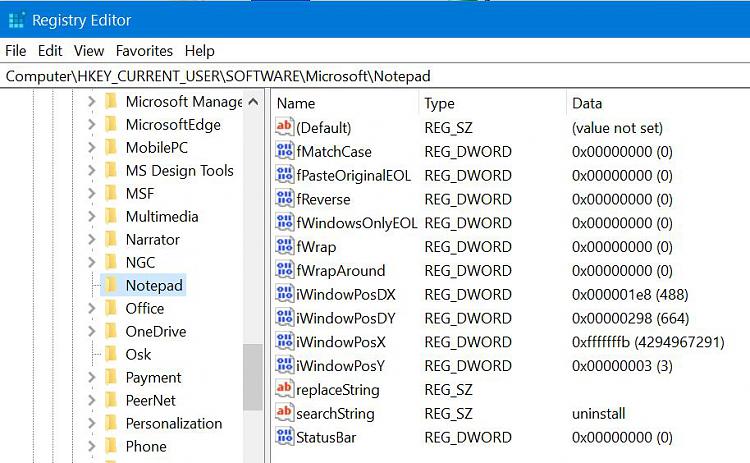Expand the Personalization key node
The width and height of the screenshot is (750, 463).
[91, 423]
